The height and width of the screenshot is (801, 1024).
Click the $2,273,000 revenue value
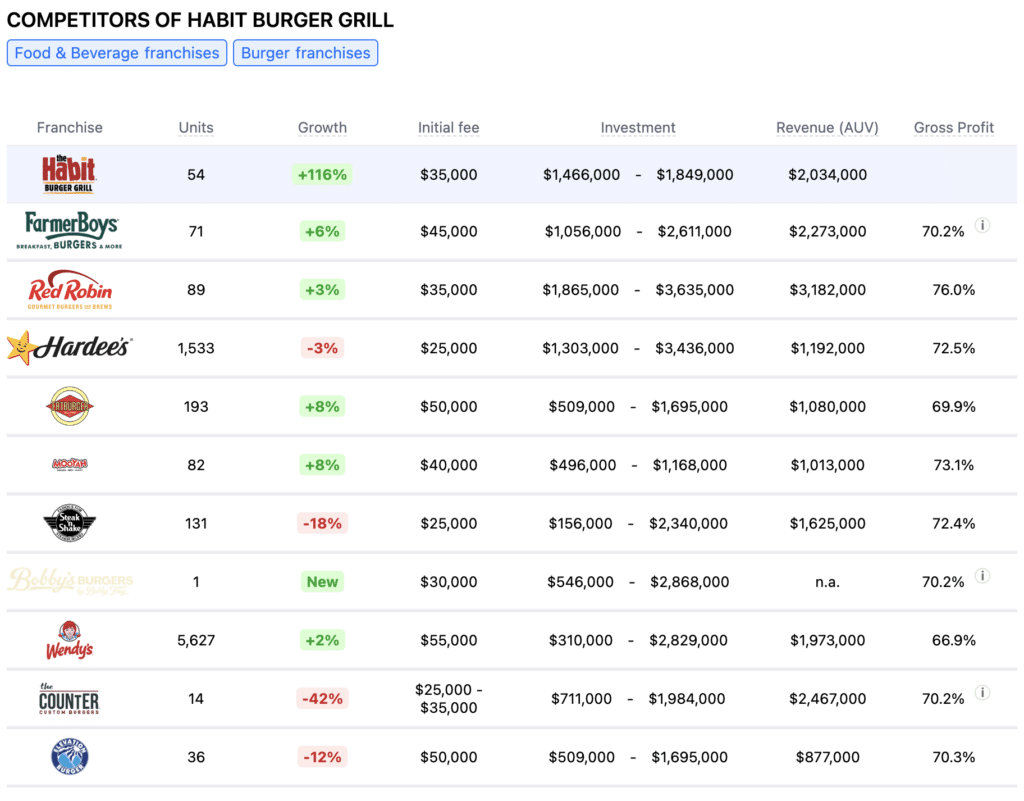(827, 231)
